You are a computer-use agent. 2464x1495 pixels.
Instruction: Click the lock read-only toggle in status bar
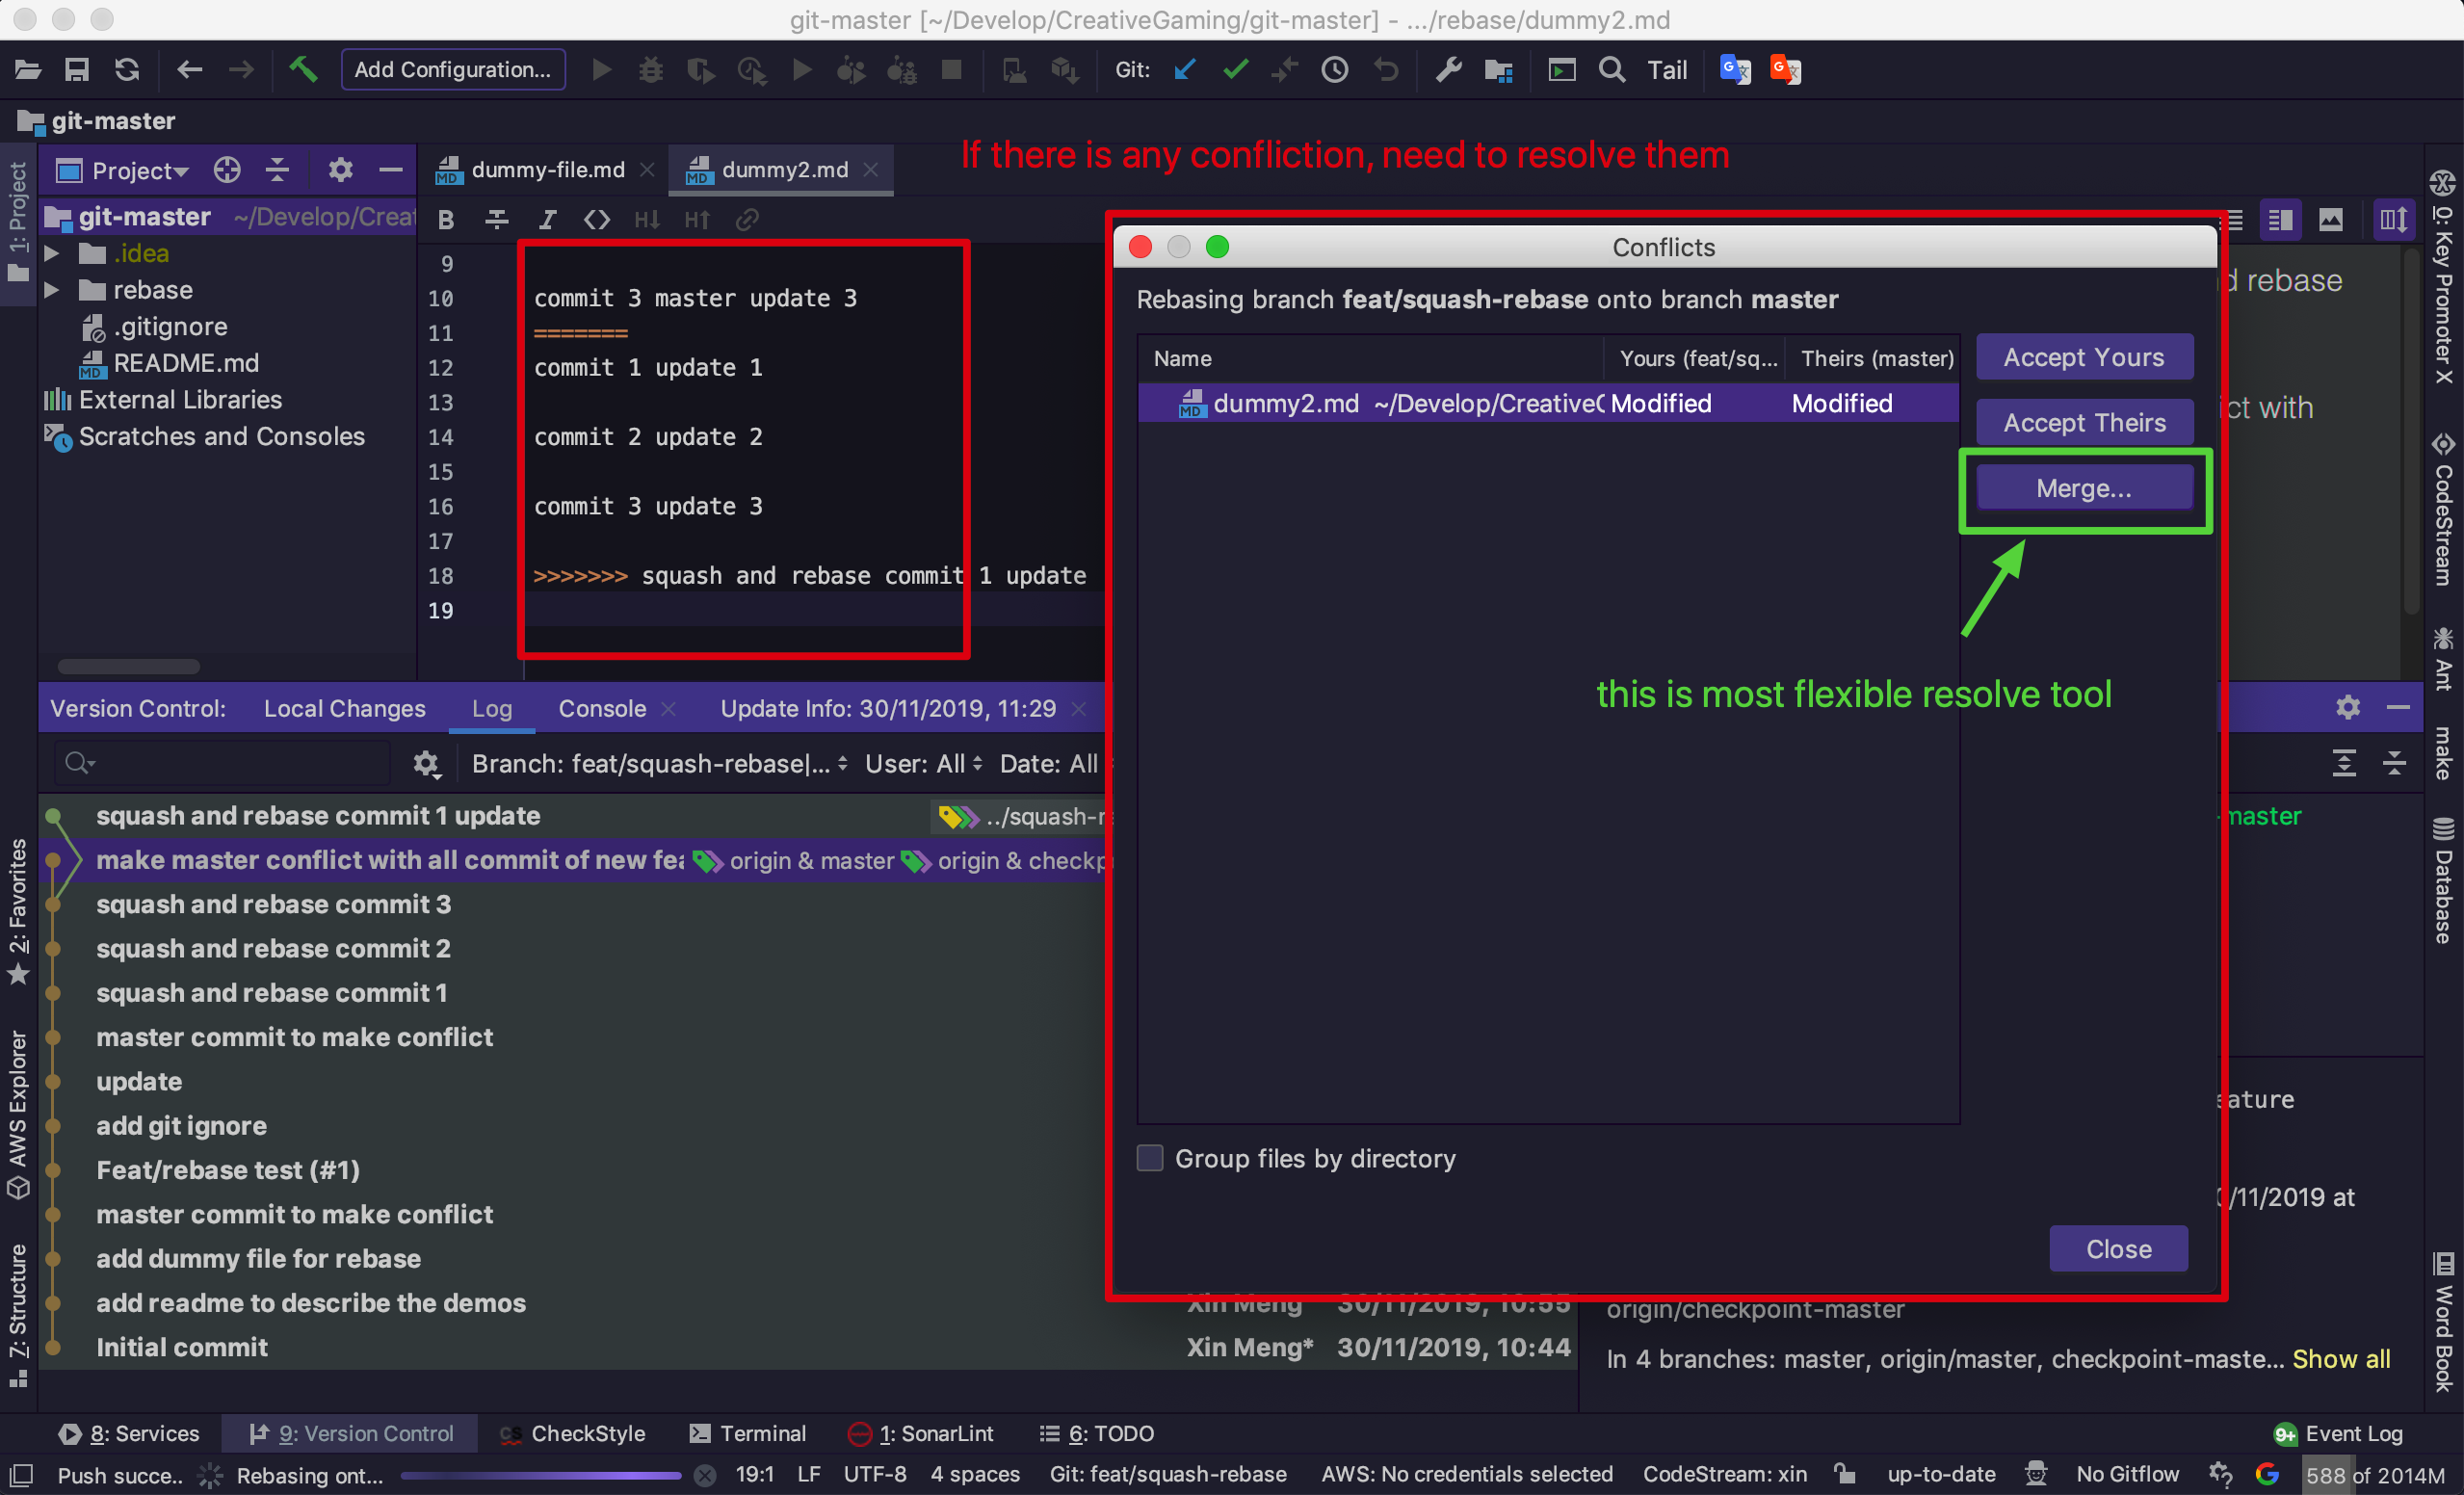[x=1844, y=1473]
